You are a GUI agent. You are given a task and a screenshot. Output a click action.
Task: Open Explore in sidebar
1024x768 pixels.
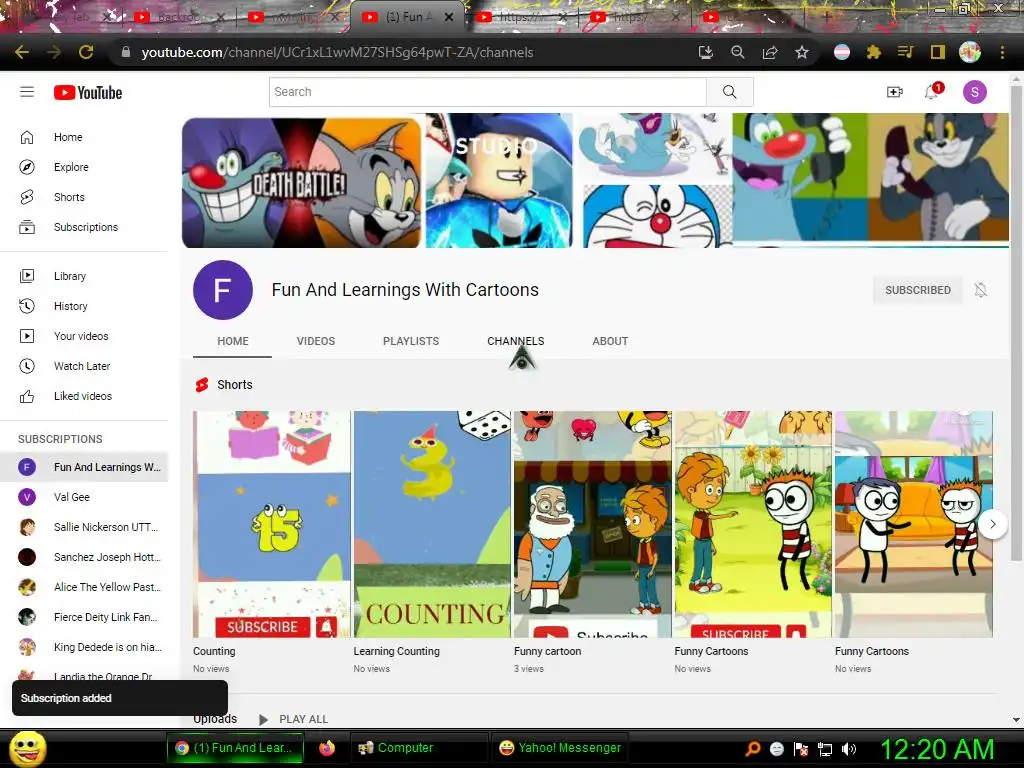[84, 167]
